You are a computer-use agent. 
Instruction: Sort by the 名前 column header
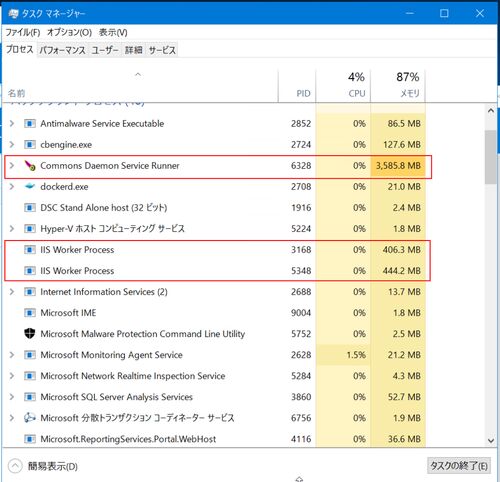[140, 86]
